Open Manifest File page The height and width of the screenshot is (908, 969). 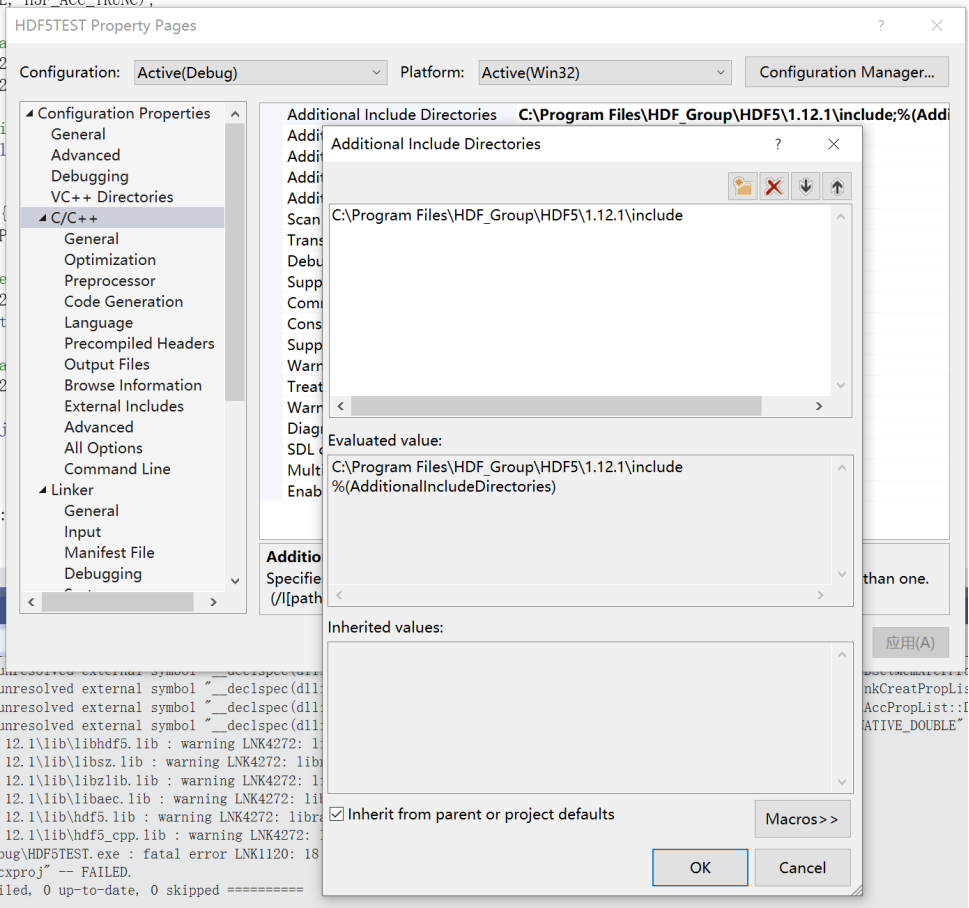click(109, 553)
